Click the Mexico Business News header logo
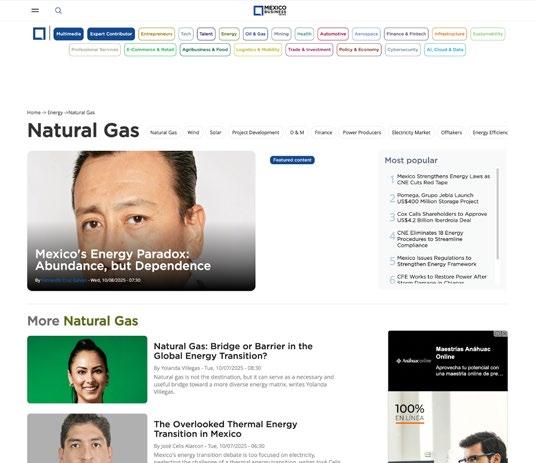535x463 pixels. point(270,10)
